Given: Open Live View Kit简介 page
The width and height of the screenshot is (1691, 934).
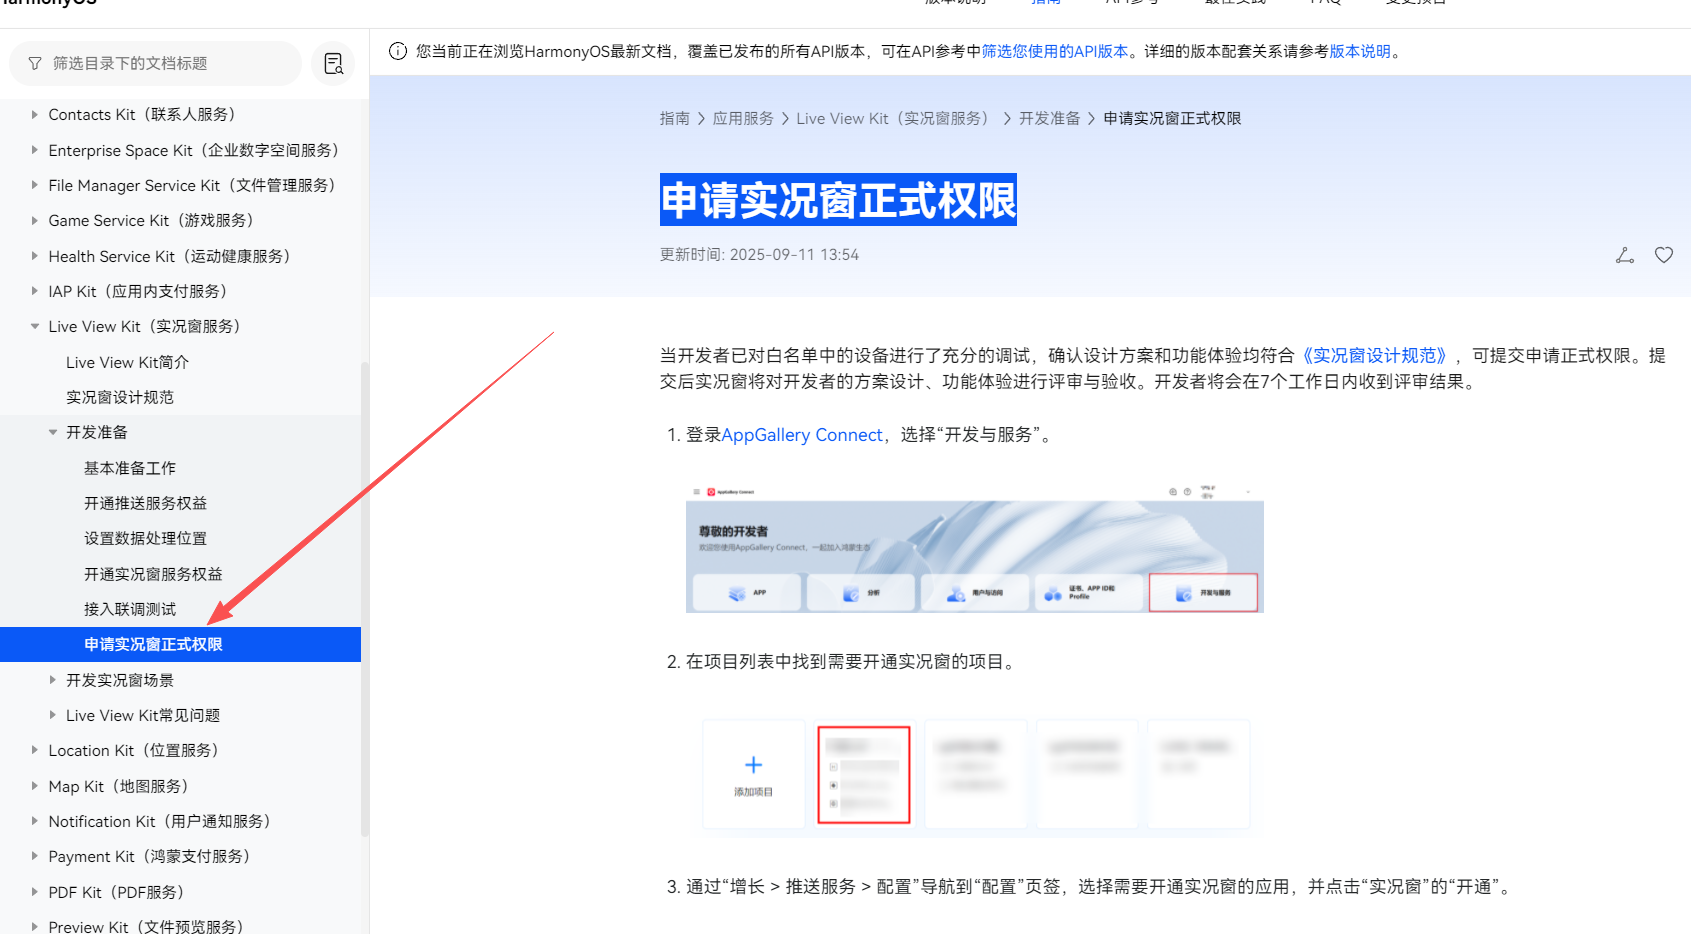Looking at the screenshot, I should (x=127, y=362).
